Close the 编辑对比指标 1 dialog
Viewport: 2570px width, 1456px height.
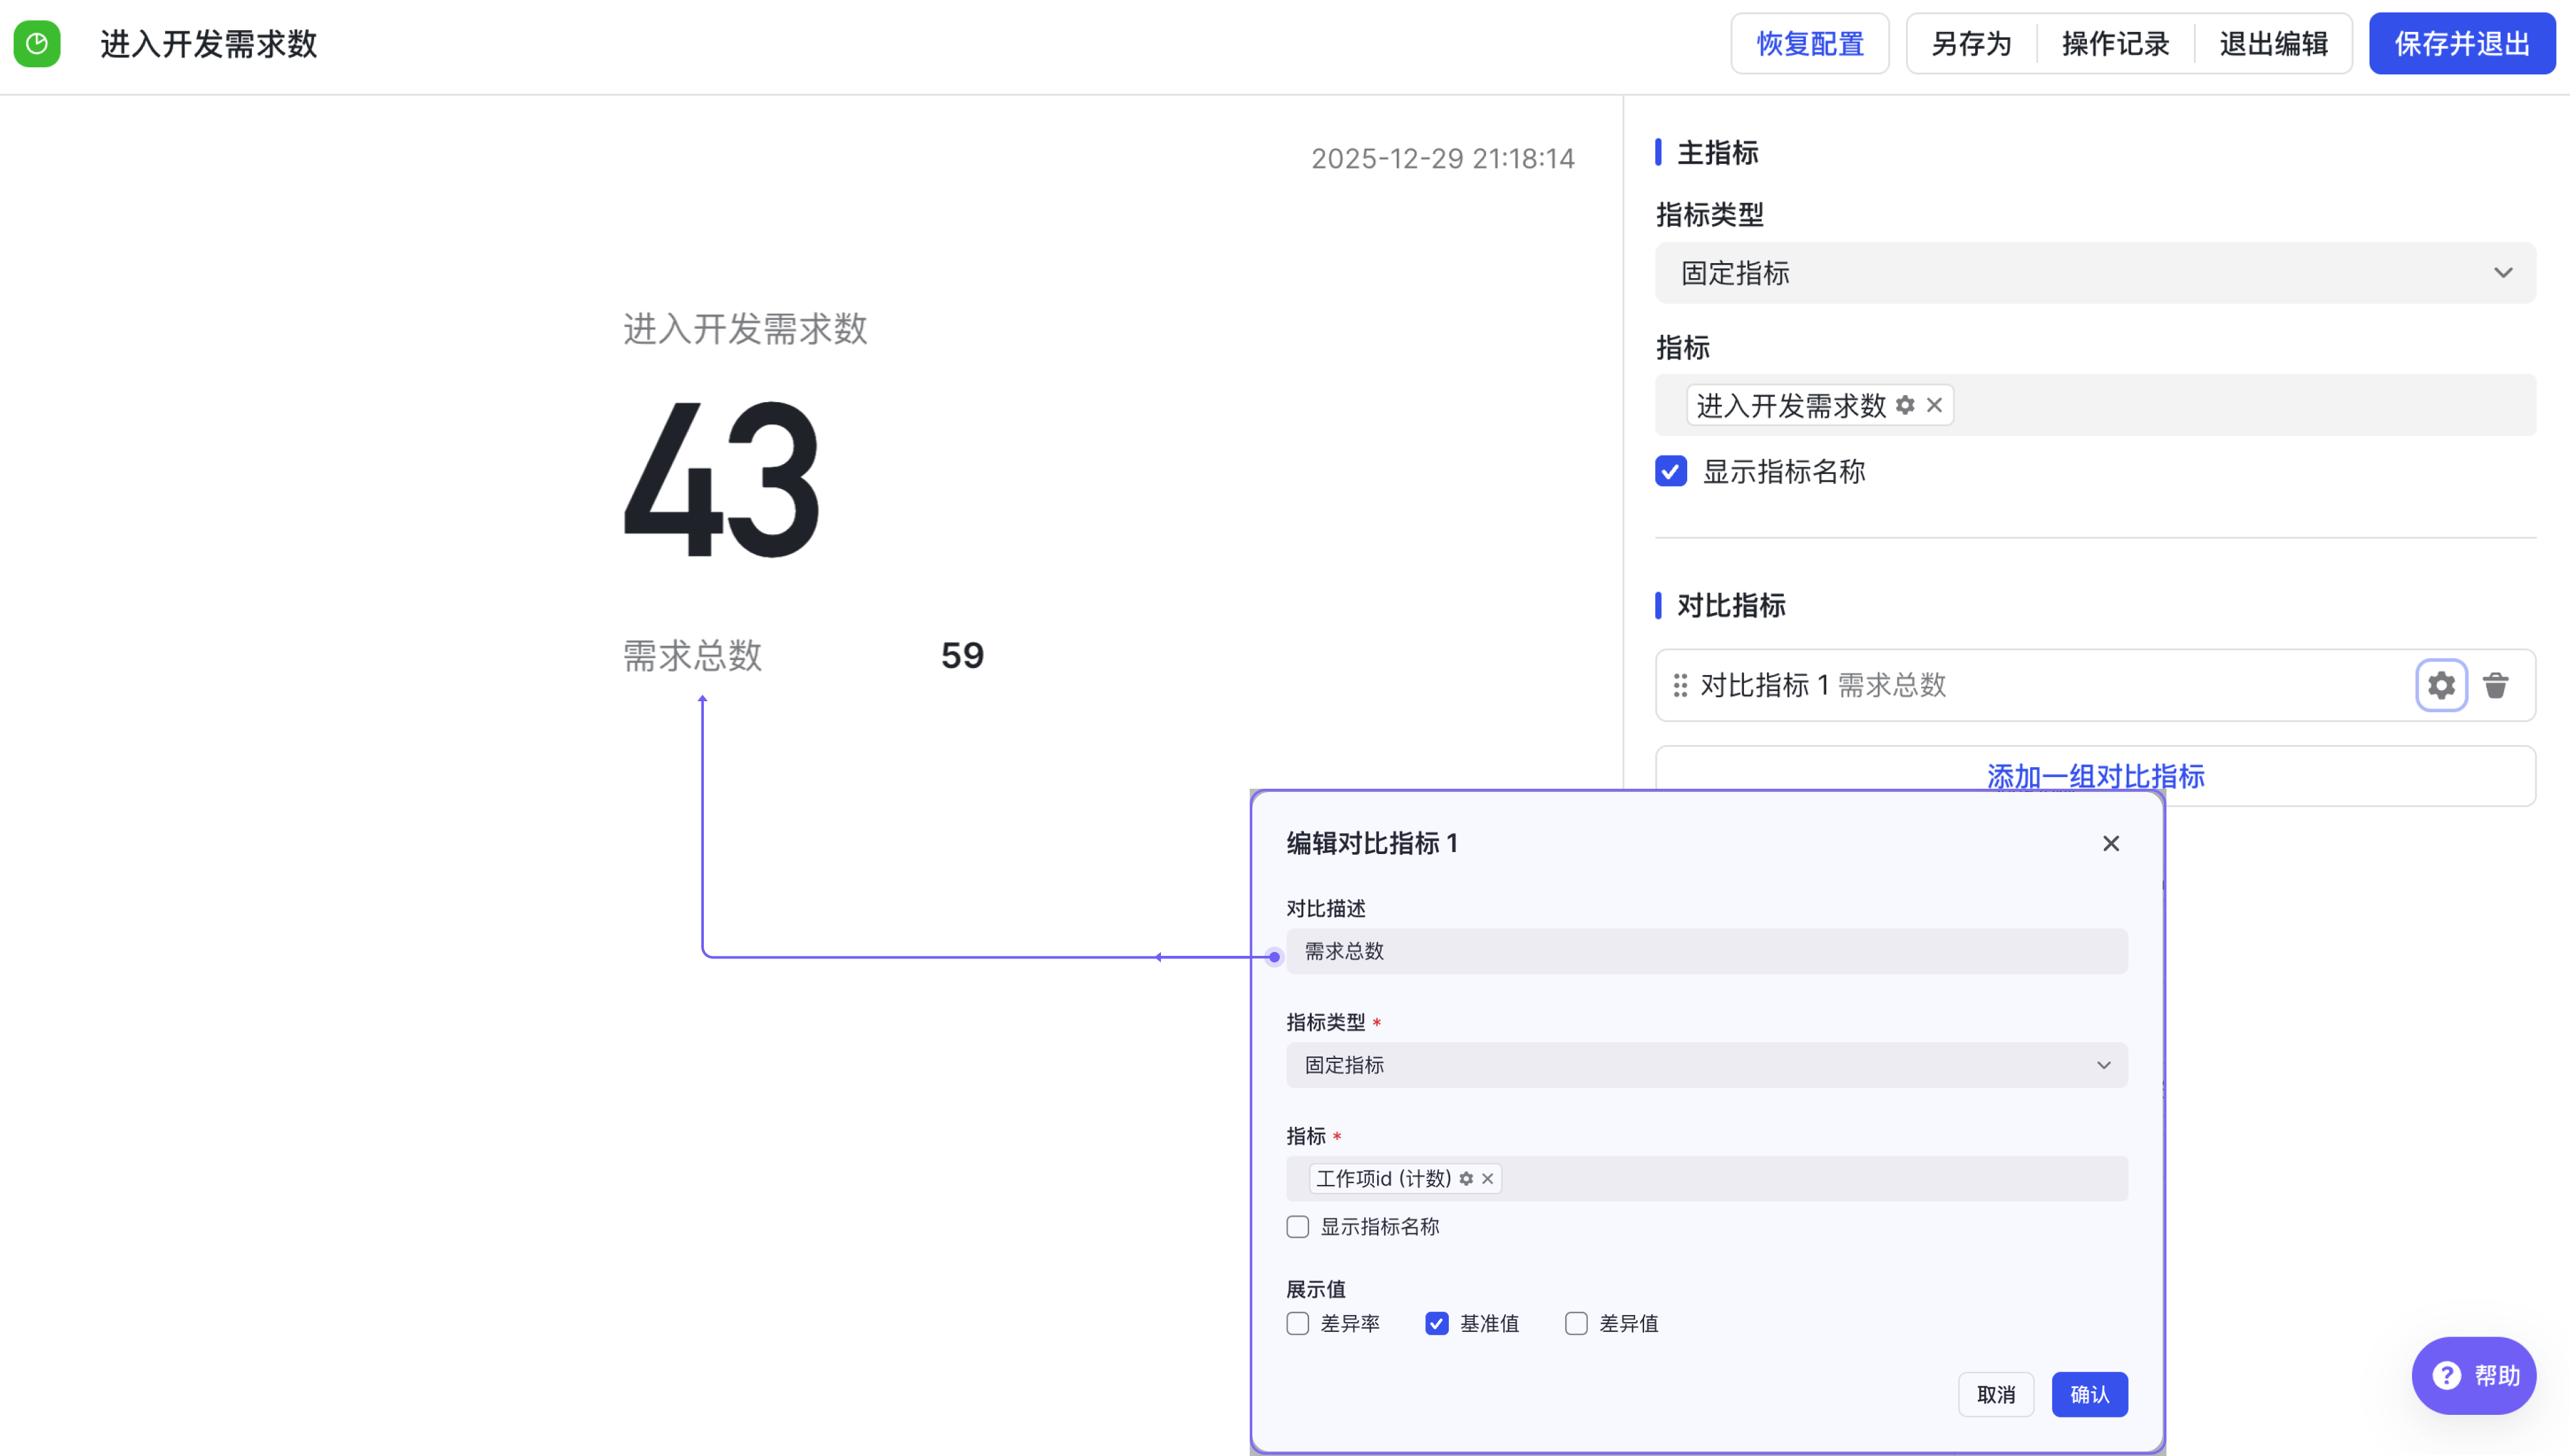tap(2111, 843)
